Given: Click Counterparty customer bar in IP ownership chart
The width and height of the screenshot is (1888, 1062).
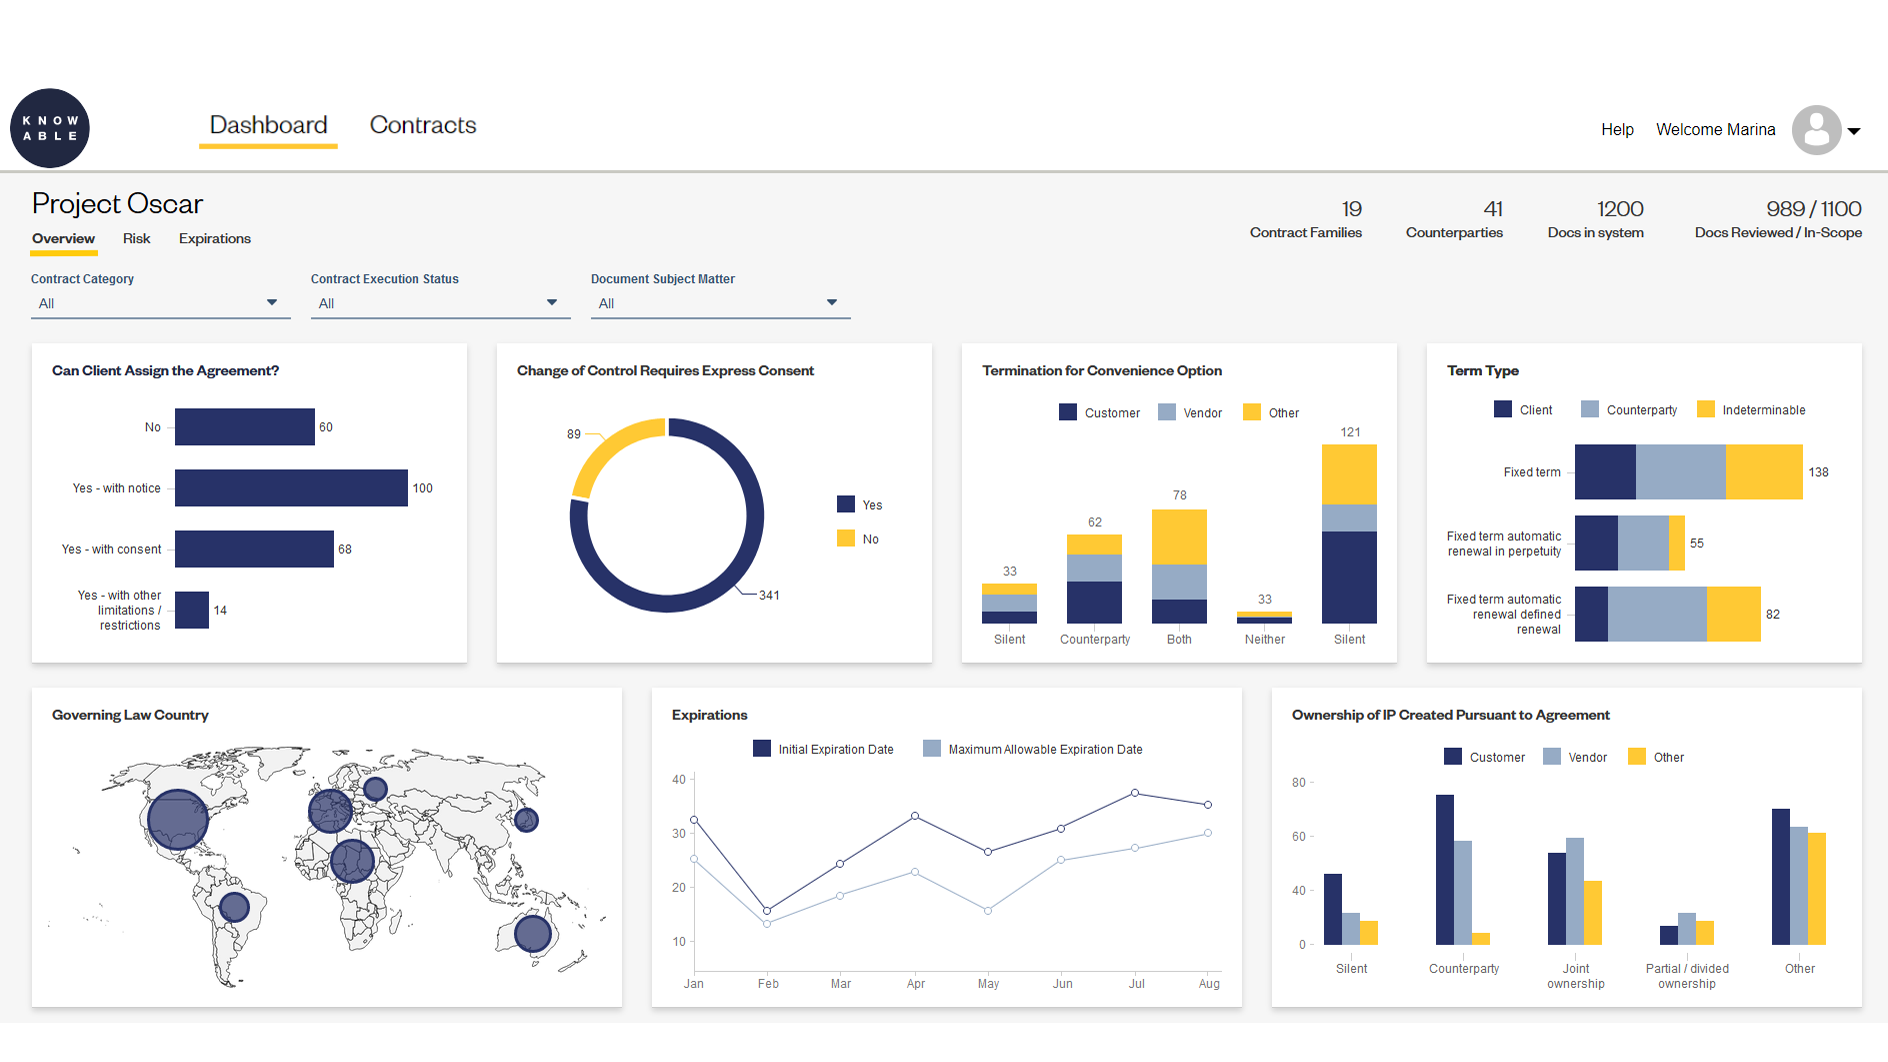Looking at the screenshot, I should 1445,870.
